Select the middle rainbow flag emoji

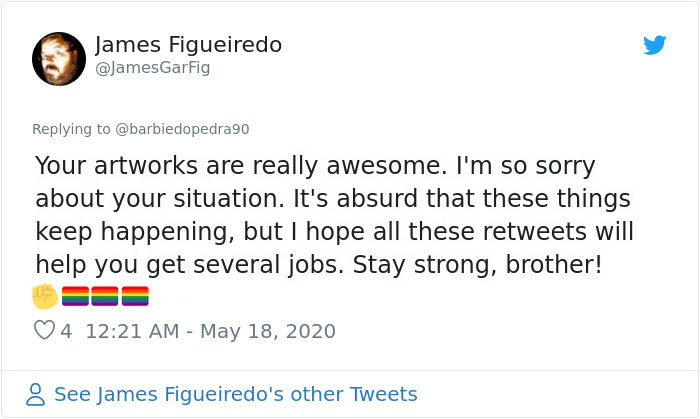tap(105, 296)
